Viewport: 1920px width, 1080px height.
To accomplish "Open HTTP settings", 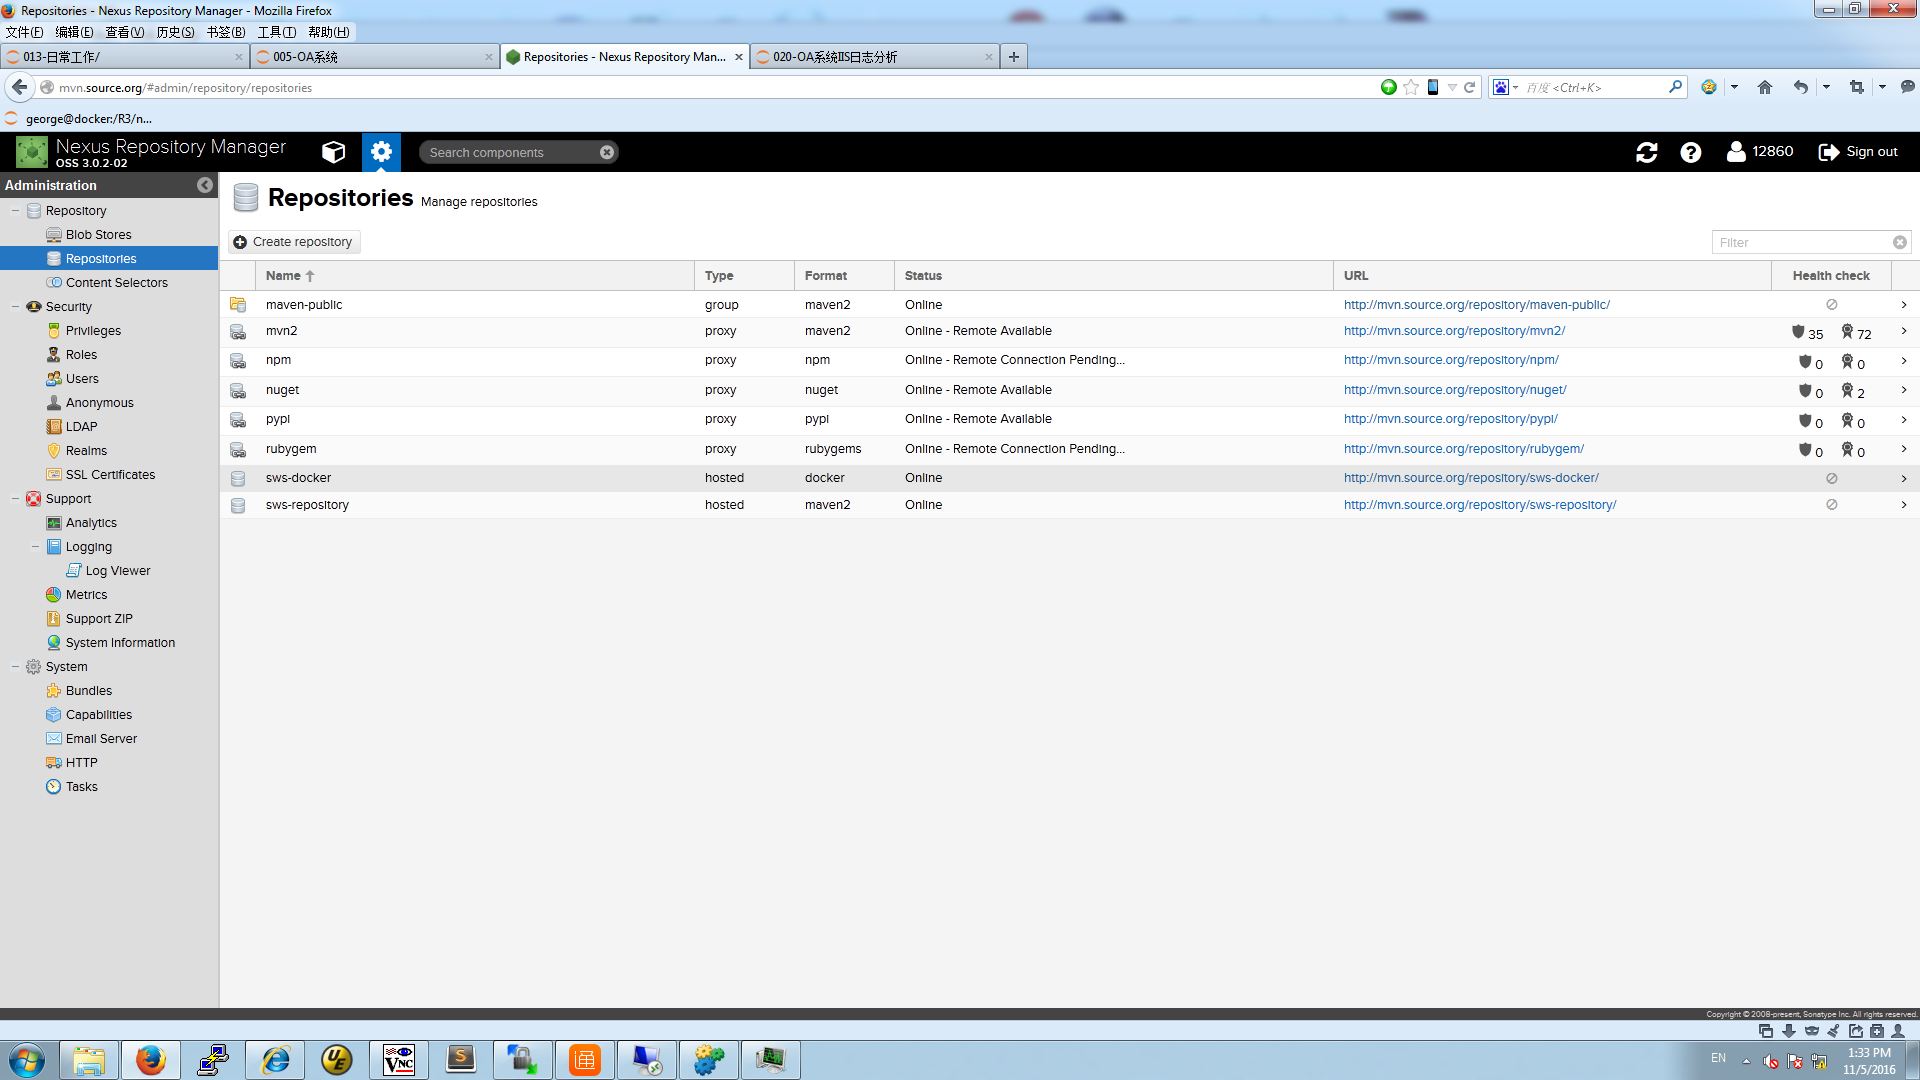I will click(81, 763).
